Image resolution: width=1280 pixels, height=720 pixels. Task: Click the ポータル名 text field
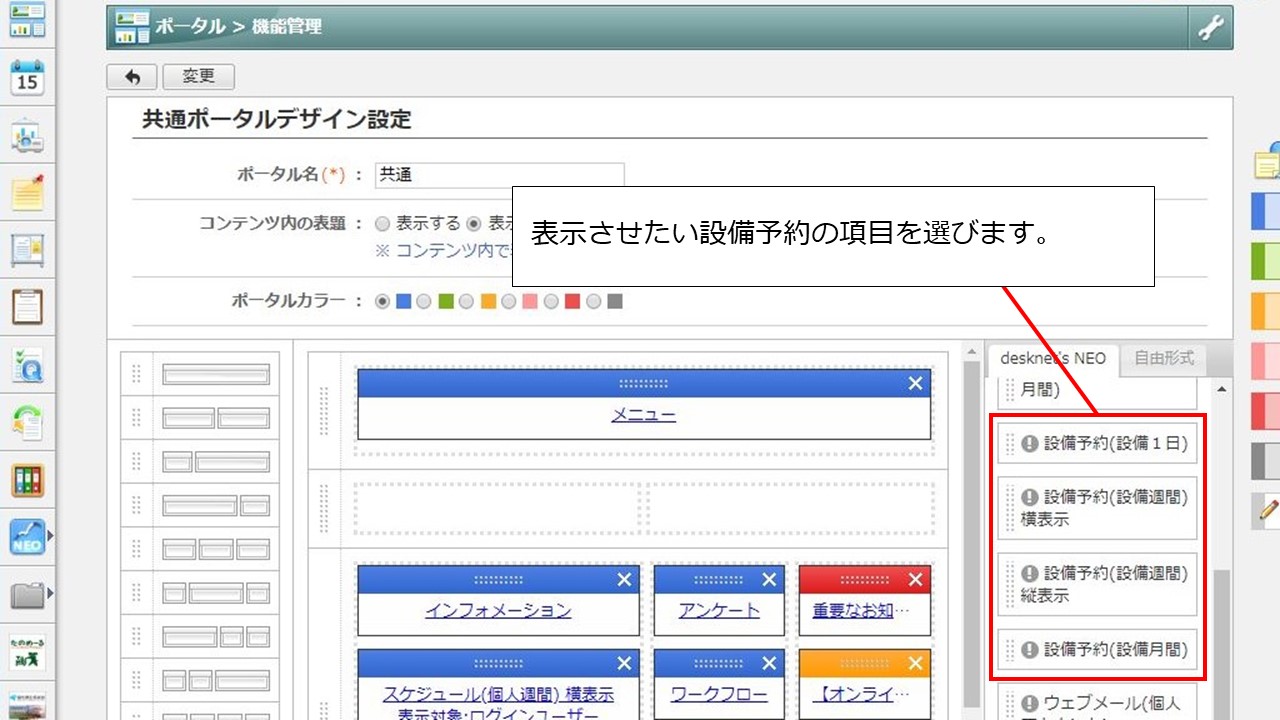coord(499,175)
